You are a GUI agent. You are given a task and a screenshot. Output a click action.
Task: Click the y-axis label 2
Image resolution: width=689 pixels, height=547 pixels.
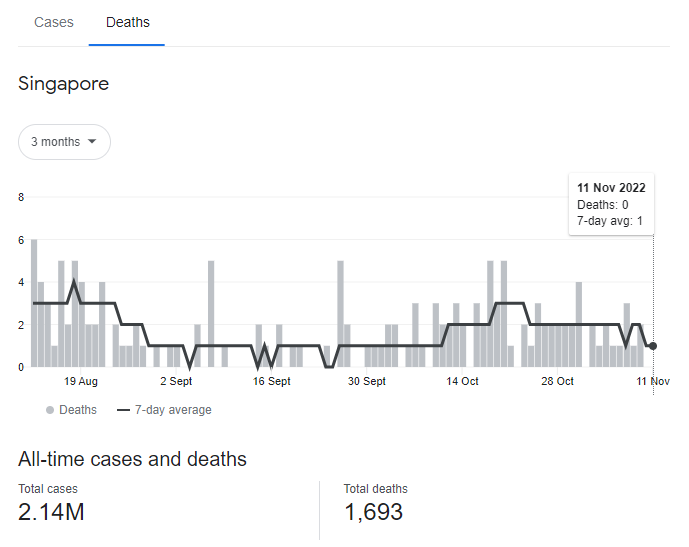pyautogui.click(x=21, y=326)
